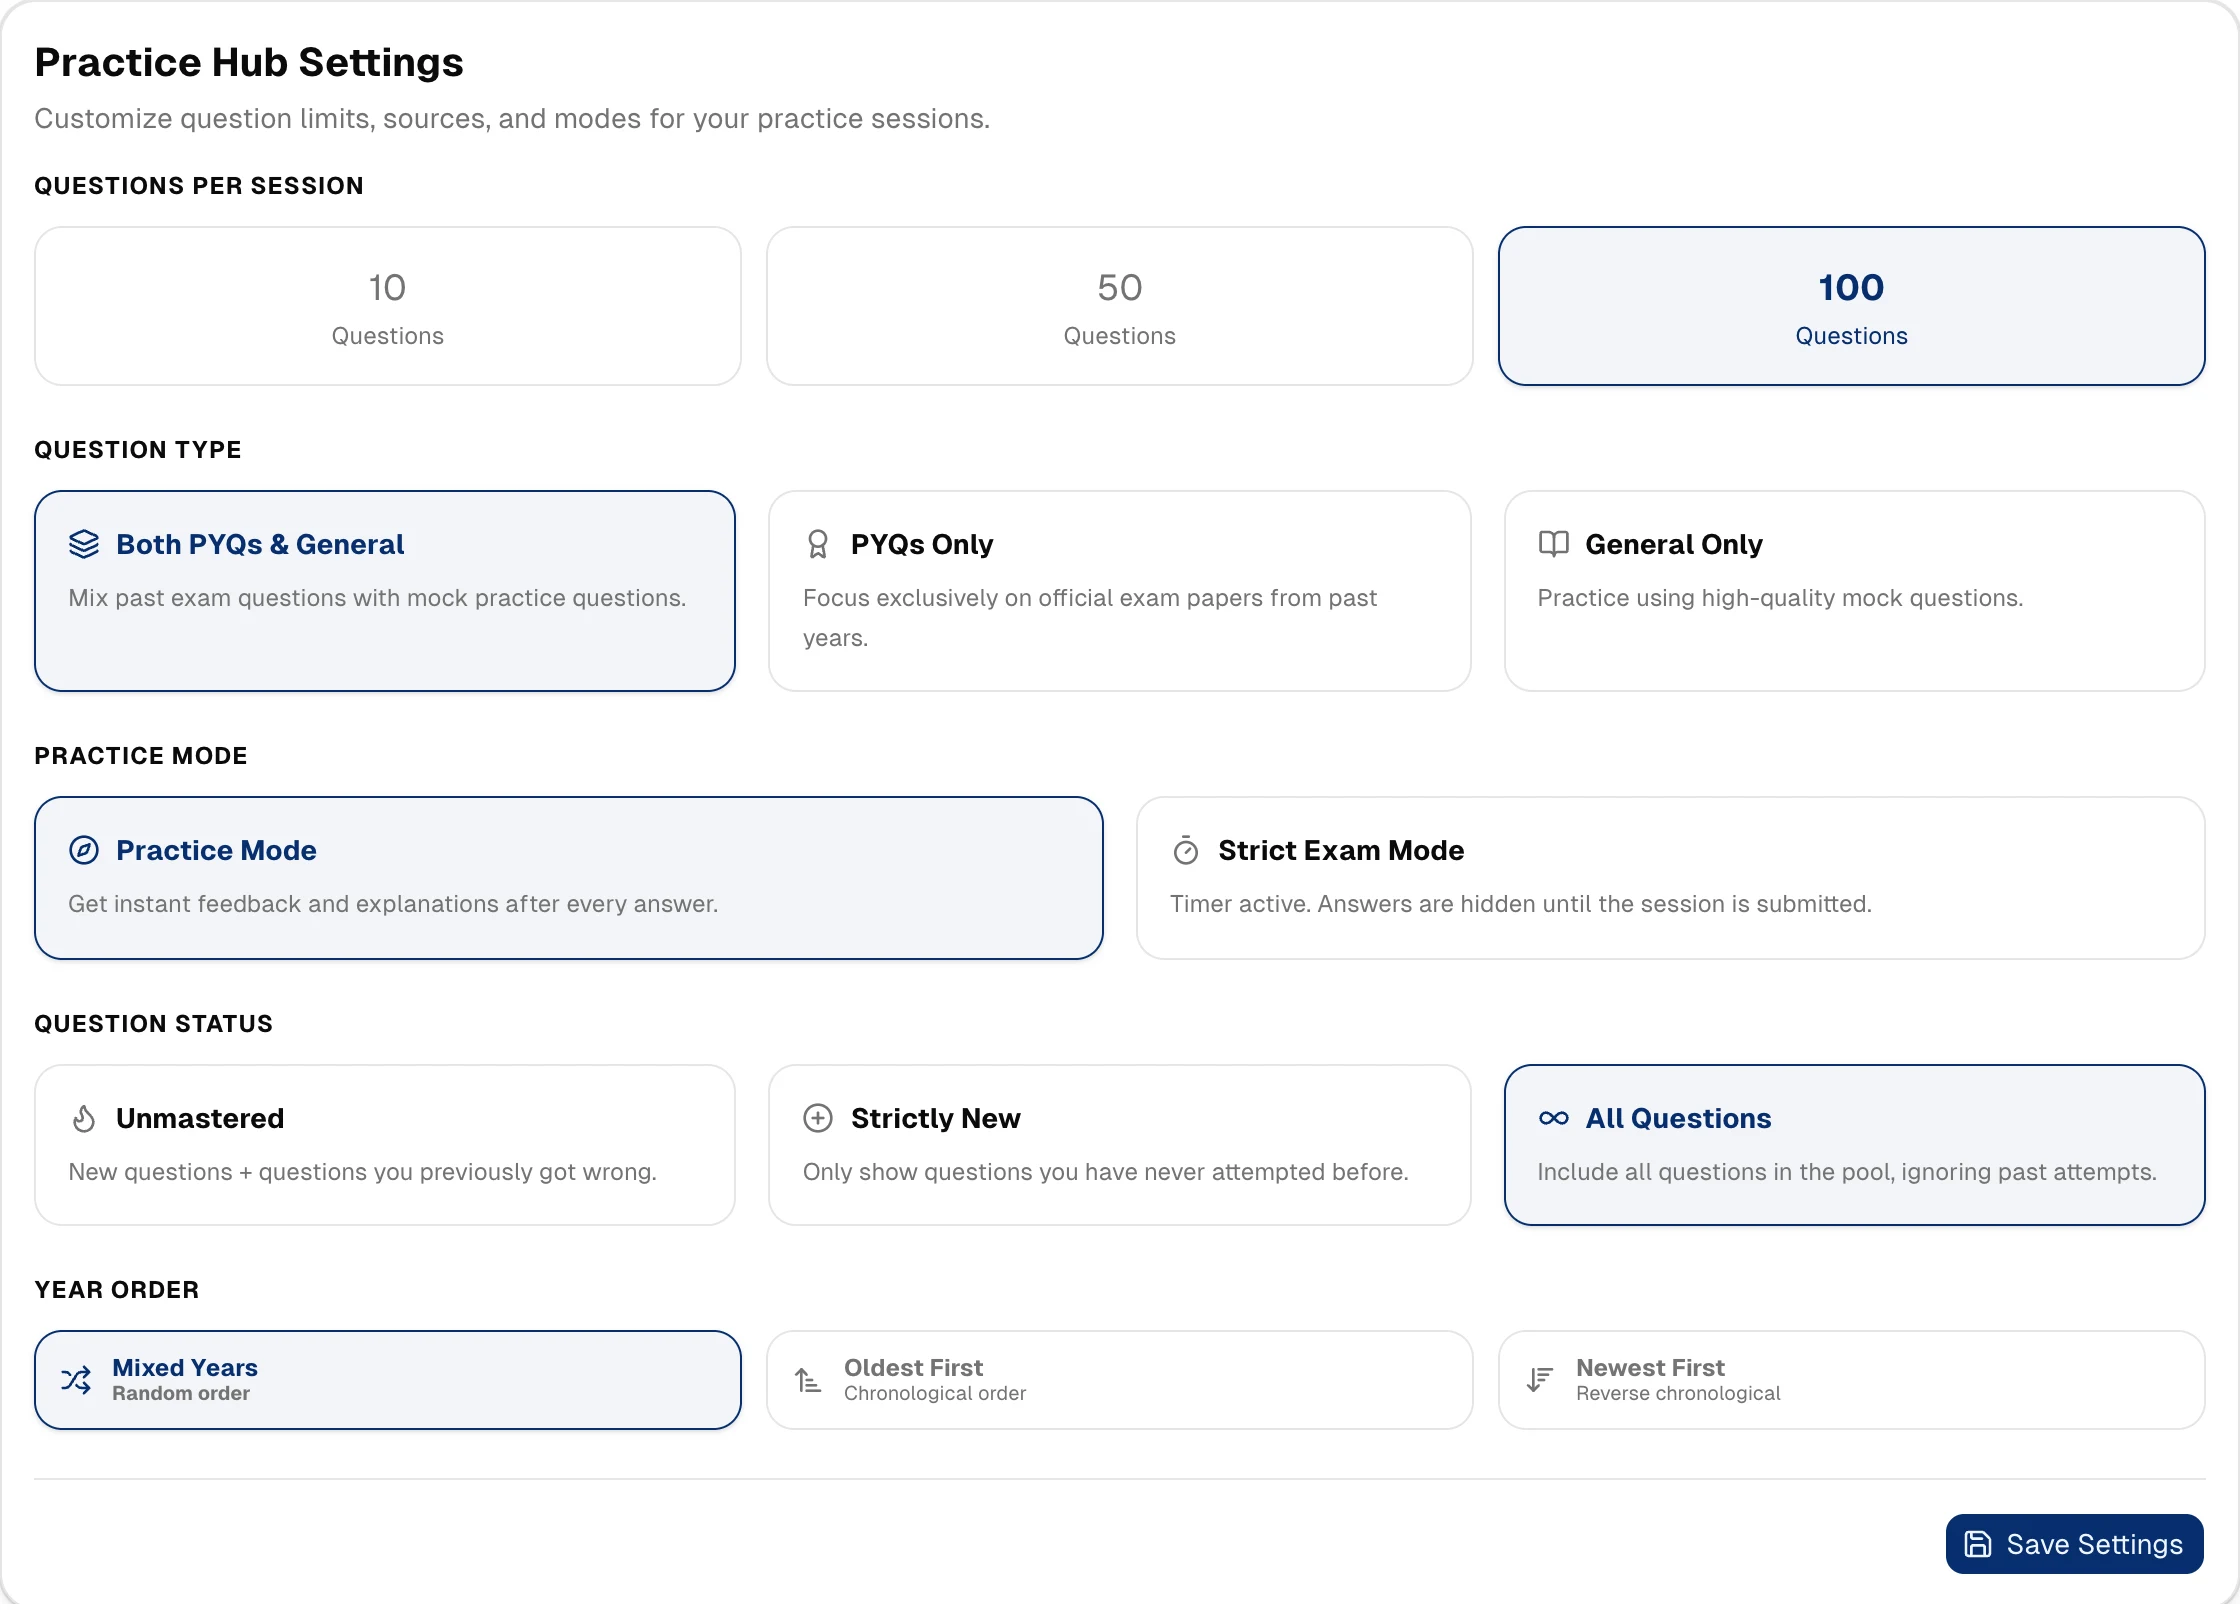Switch question type to General Only
This screenshot has width=2240, height=1610.
1854,591
